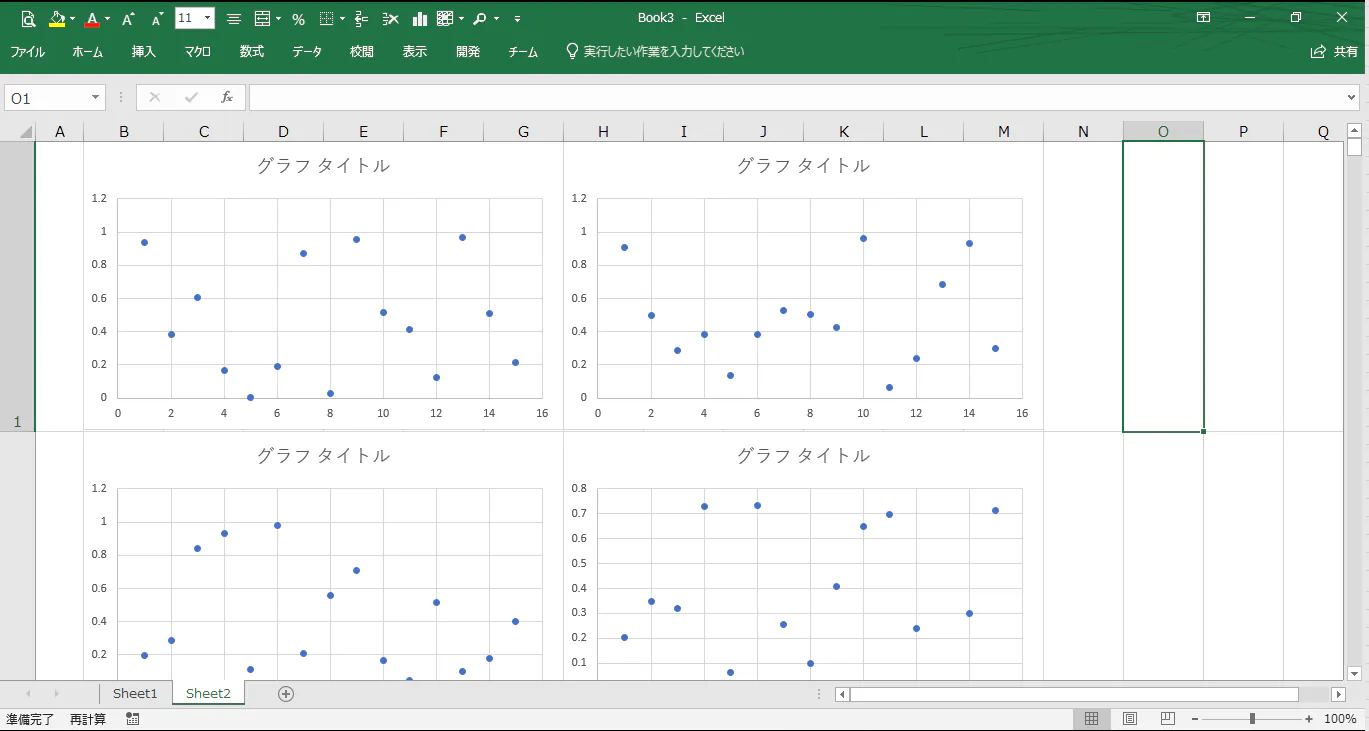1369x731 pixels.
Task: Click the insert function fx button
Action: (227, 97)
